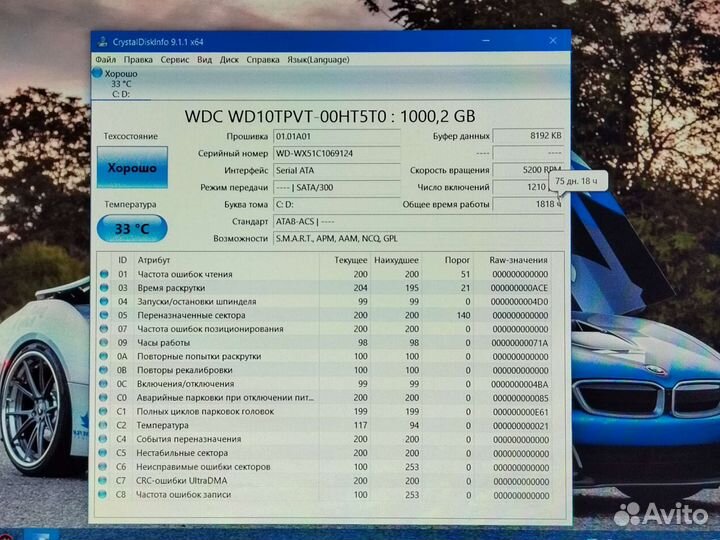Viewport: 720px width, 540px height.
Task: Click the Хорошо health status button
Action: [x=132, y=168]
